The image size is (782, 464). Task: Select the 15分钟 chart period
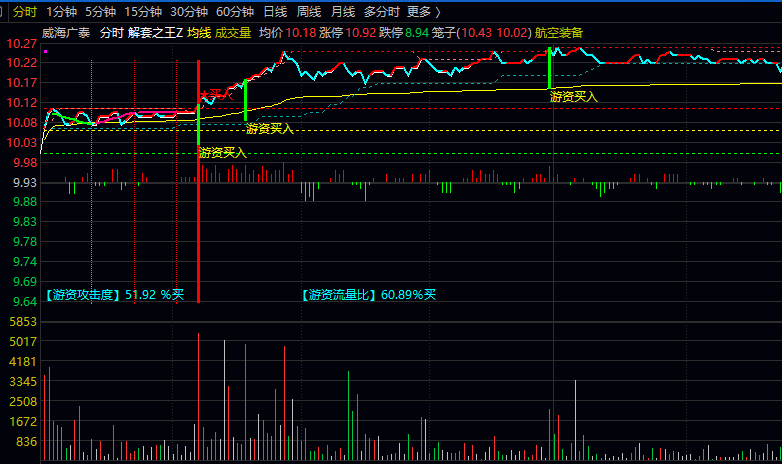(143, 11)
